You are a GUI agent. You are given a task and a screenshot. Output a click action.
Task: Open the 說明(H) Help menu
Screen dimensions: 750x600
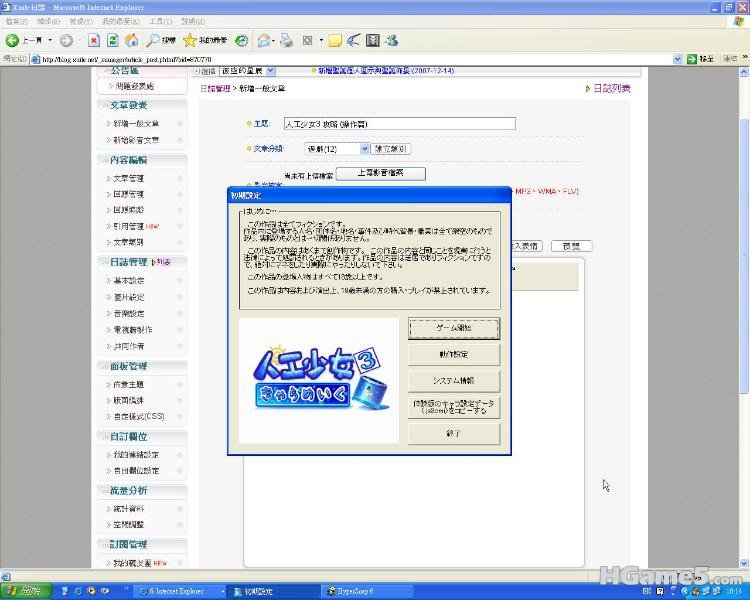click(x=193, y=22)
